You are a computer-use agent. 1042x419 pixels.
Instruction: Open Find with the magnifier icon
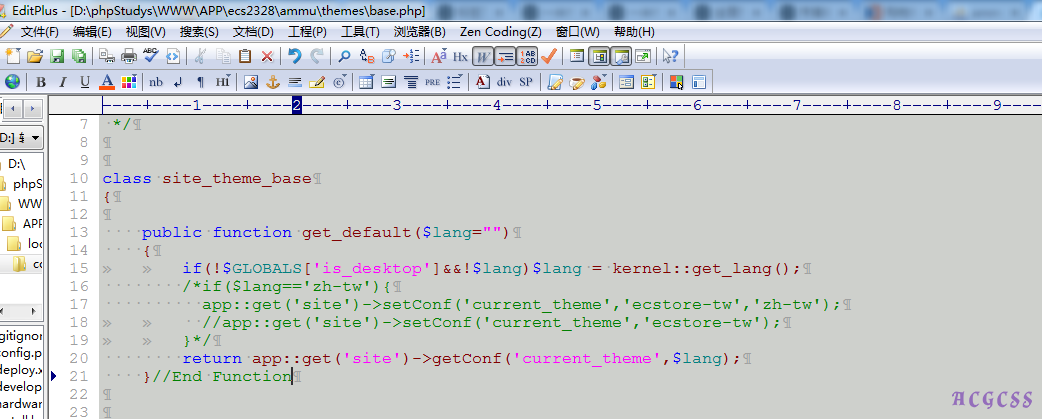tap(344, 56)
